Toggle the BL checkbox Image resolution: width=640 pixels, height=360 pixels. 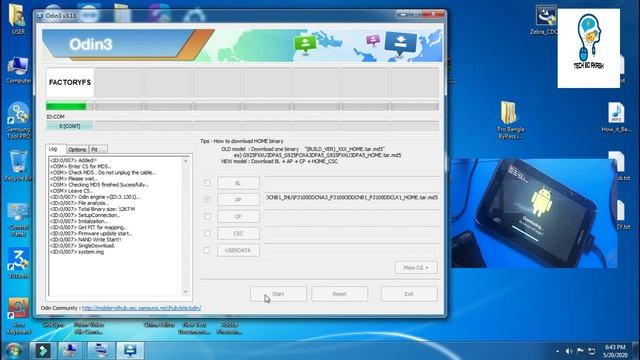pyautogui.click(x=207, y=183)
